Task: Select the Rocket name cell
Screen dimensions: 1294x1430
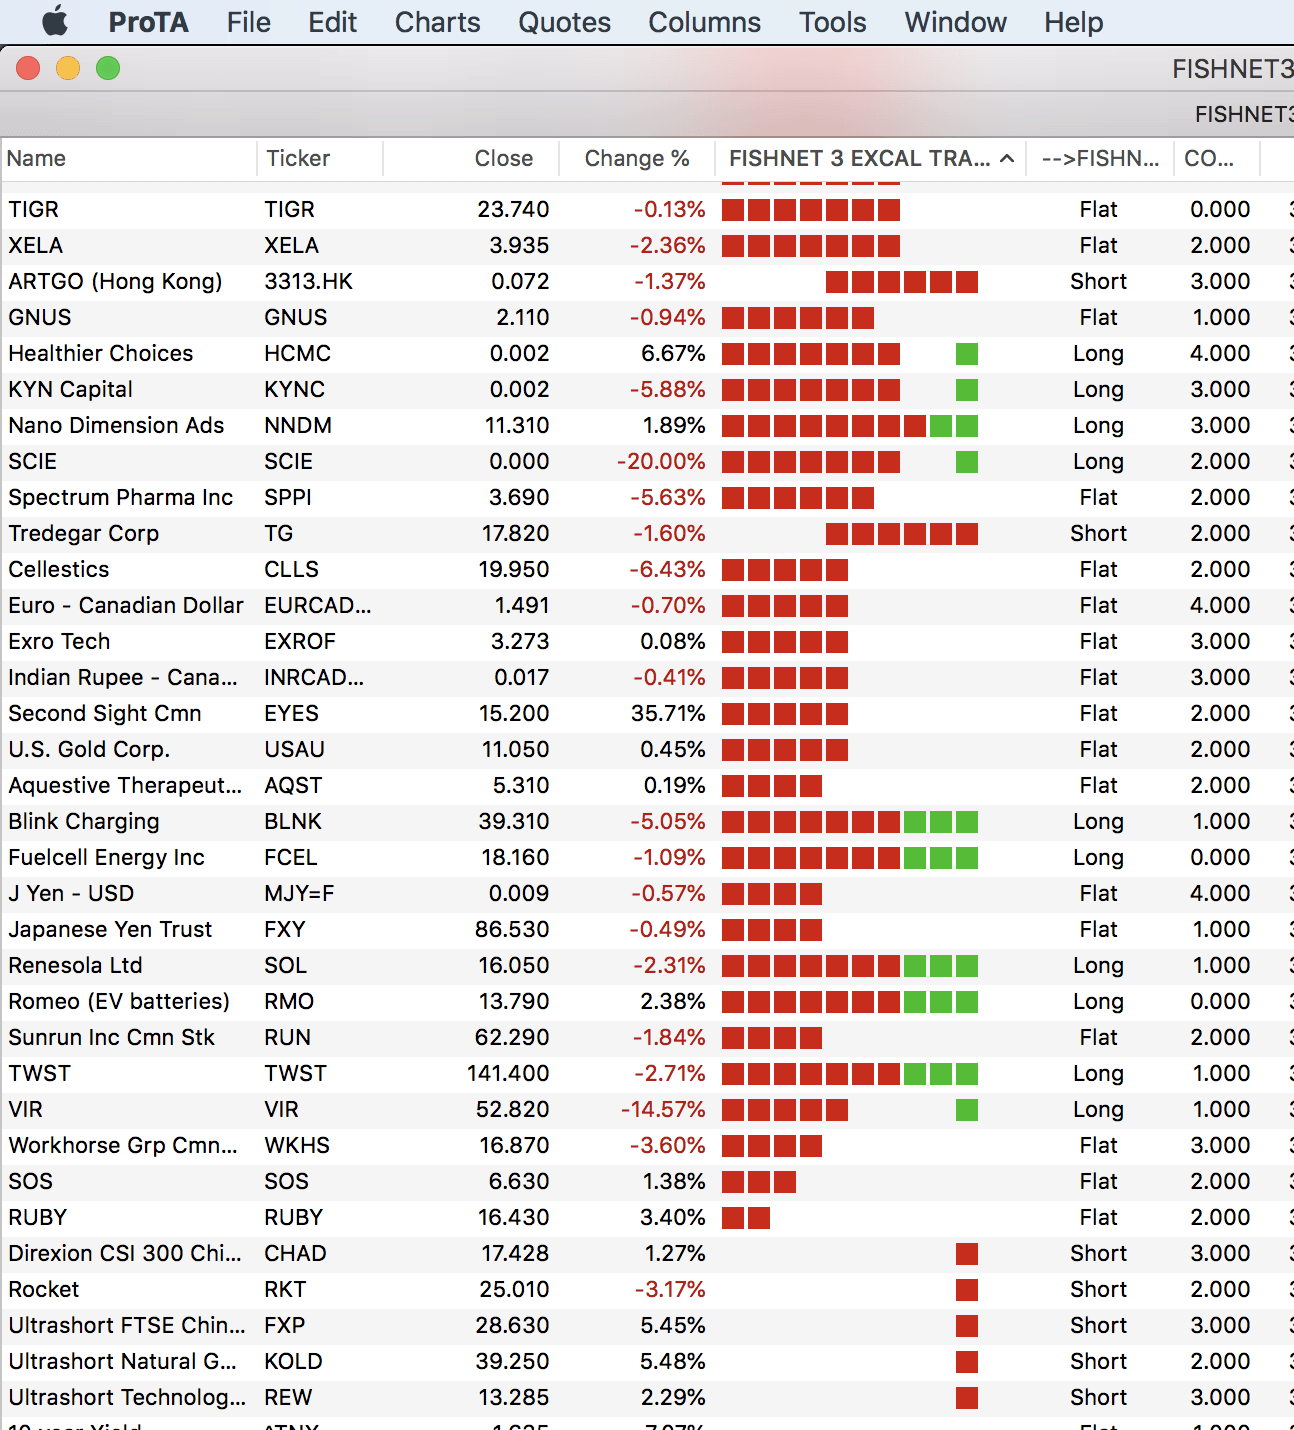Action: pos(43,1290)
